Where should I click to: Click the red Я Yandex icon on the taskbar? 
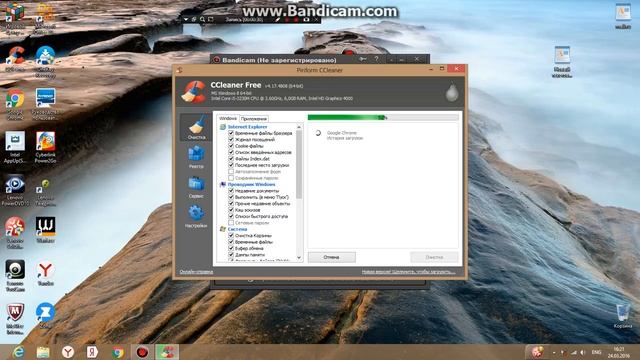(93, 352)
